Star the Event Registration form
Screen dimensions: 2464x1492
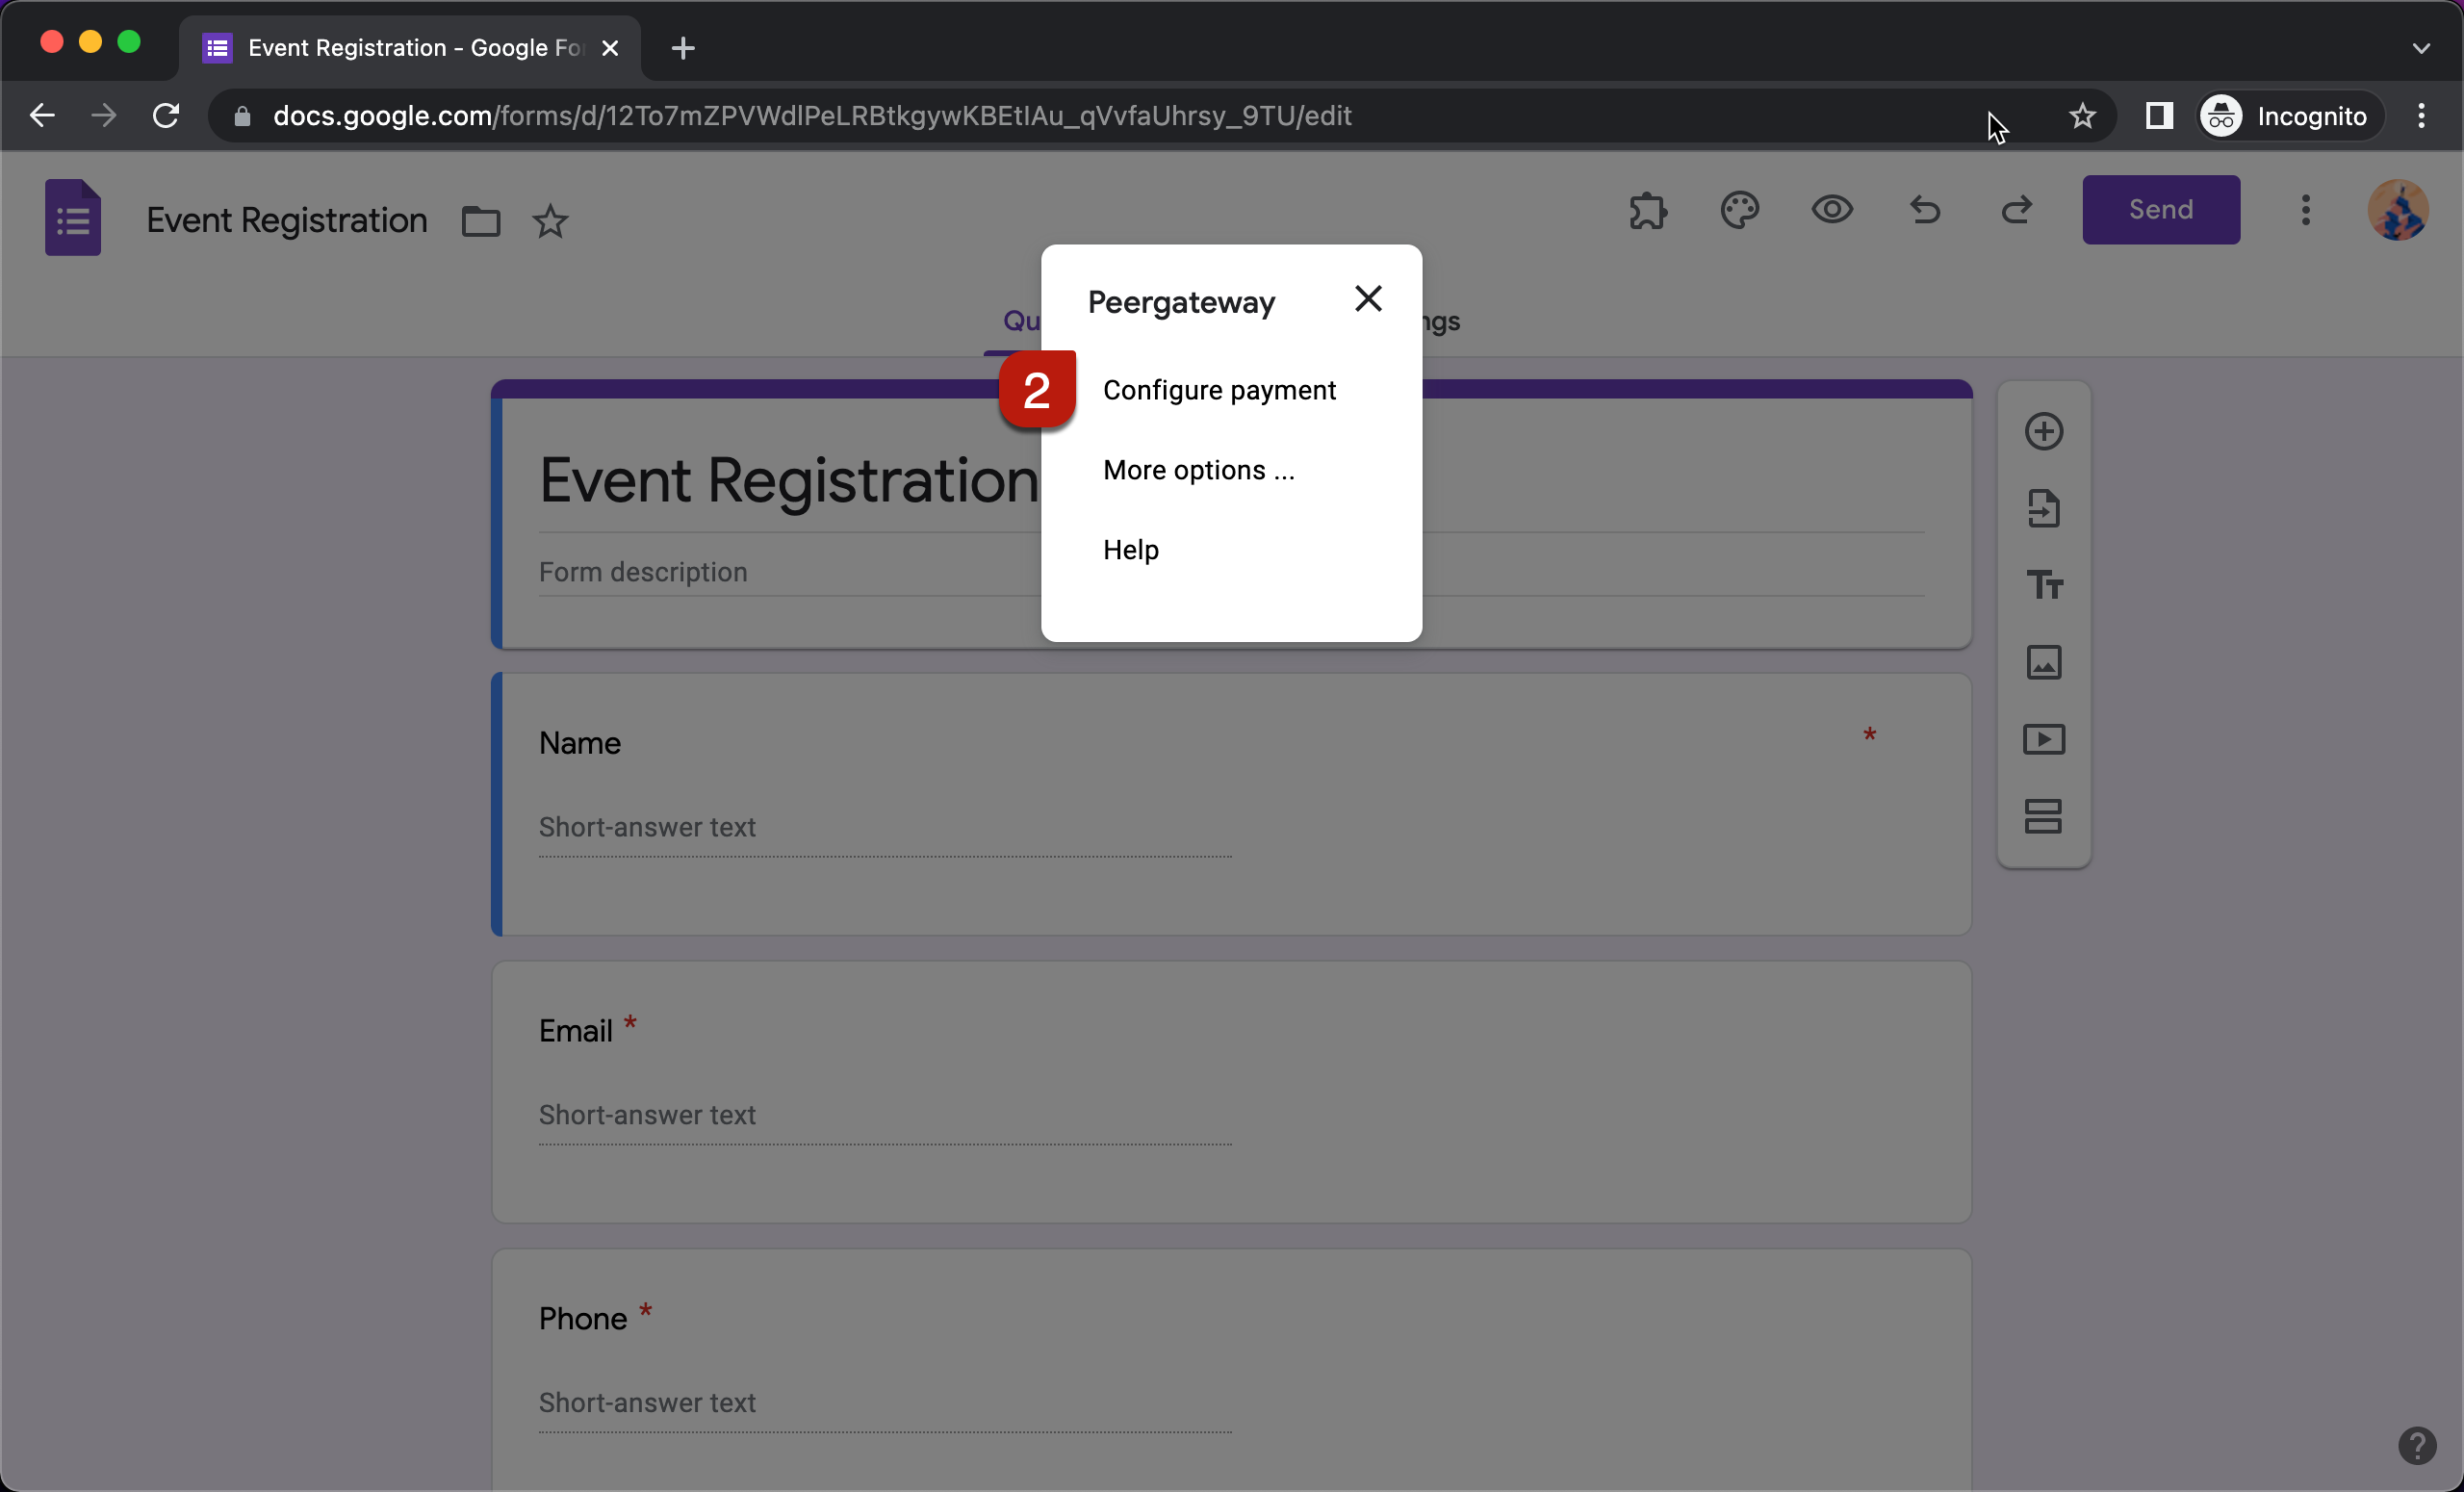(550, 221)
